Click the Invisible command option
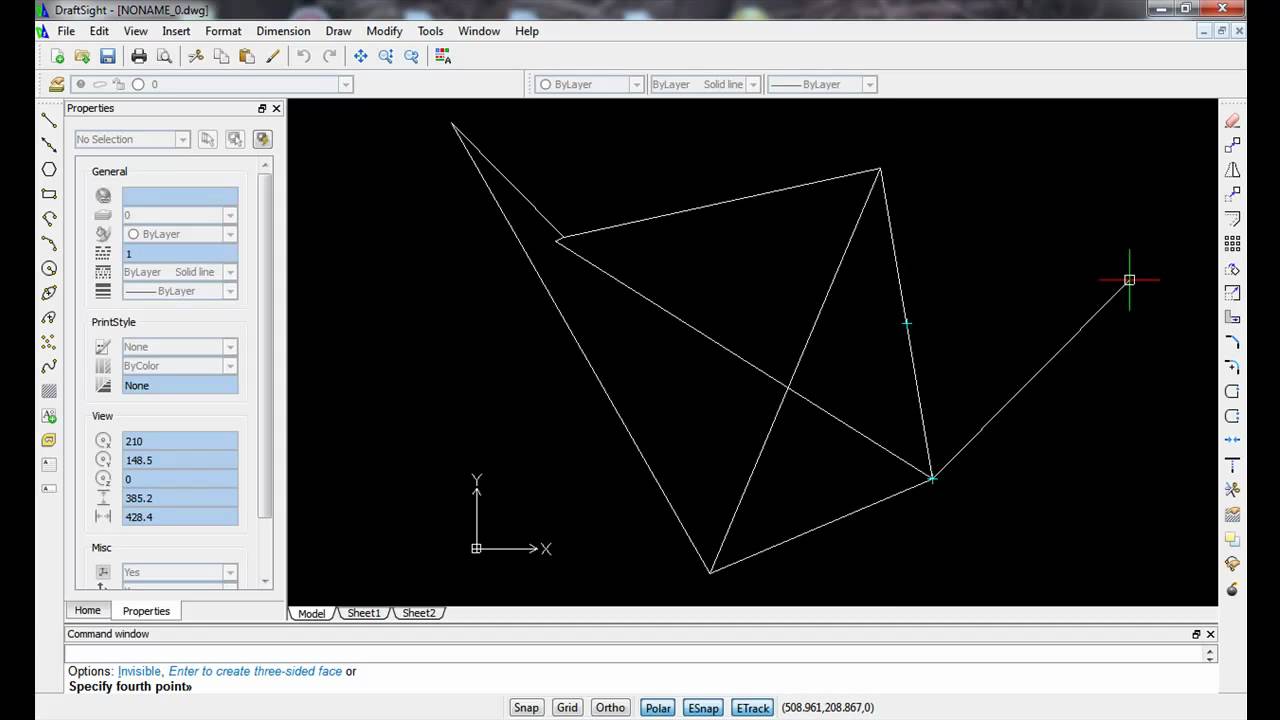 point(139,671)
